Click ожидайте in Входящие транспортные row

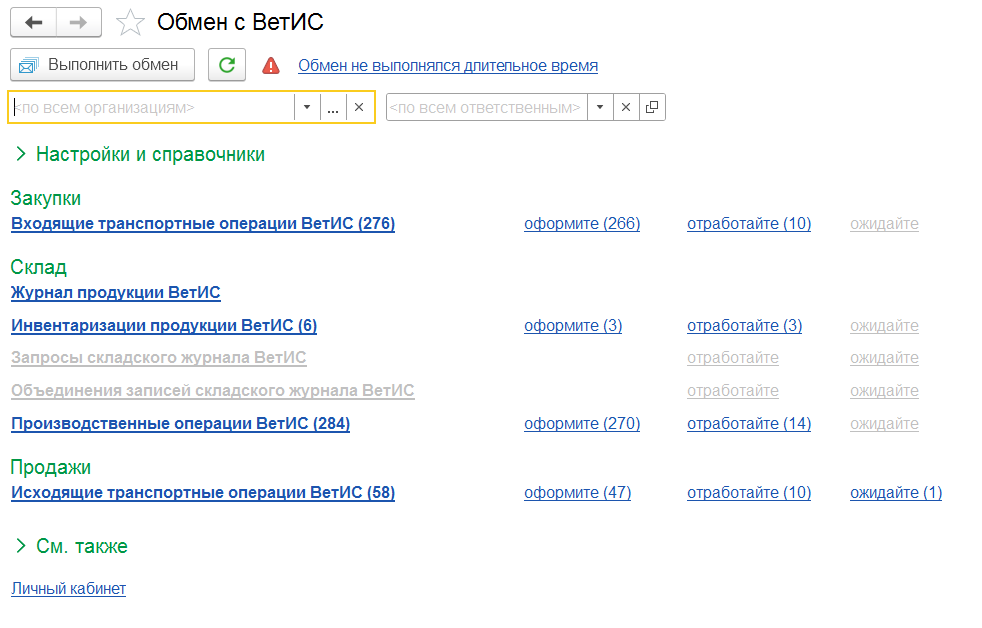click(884, 224)
